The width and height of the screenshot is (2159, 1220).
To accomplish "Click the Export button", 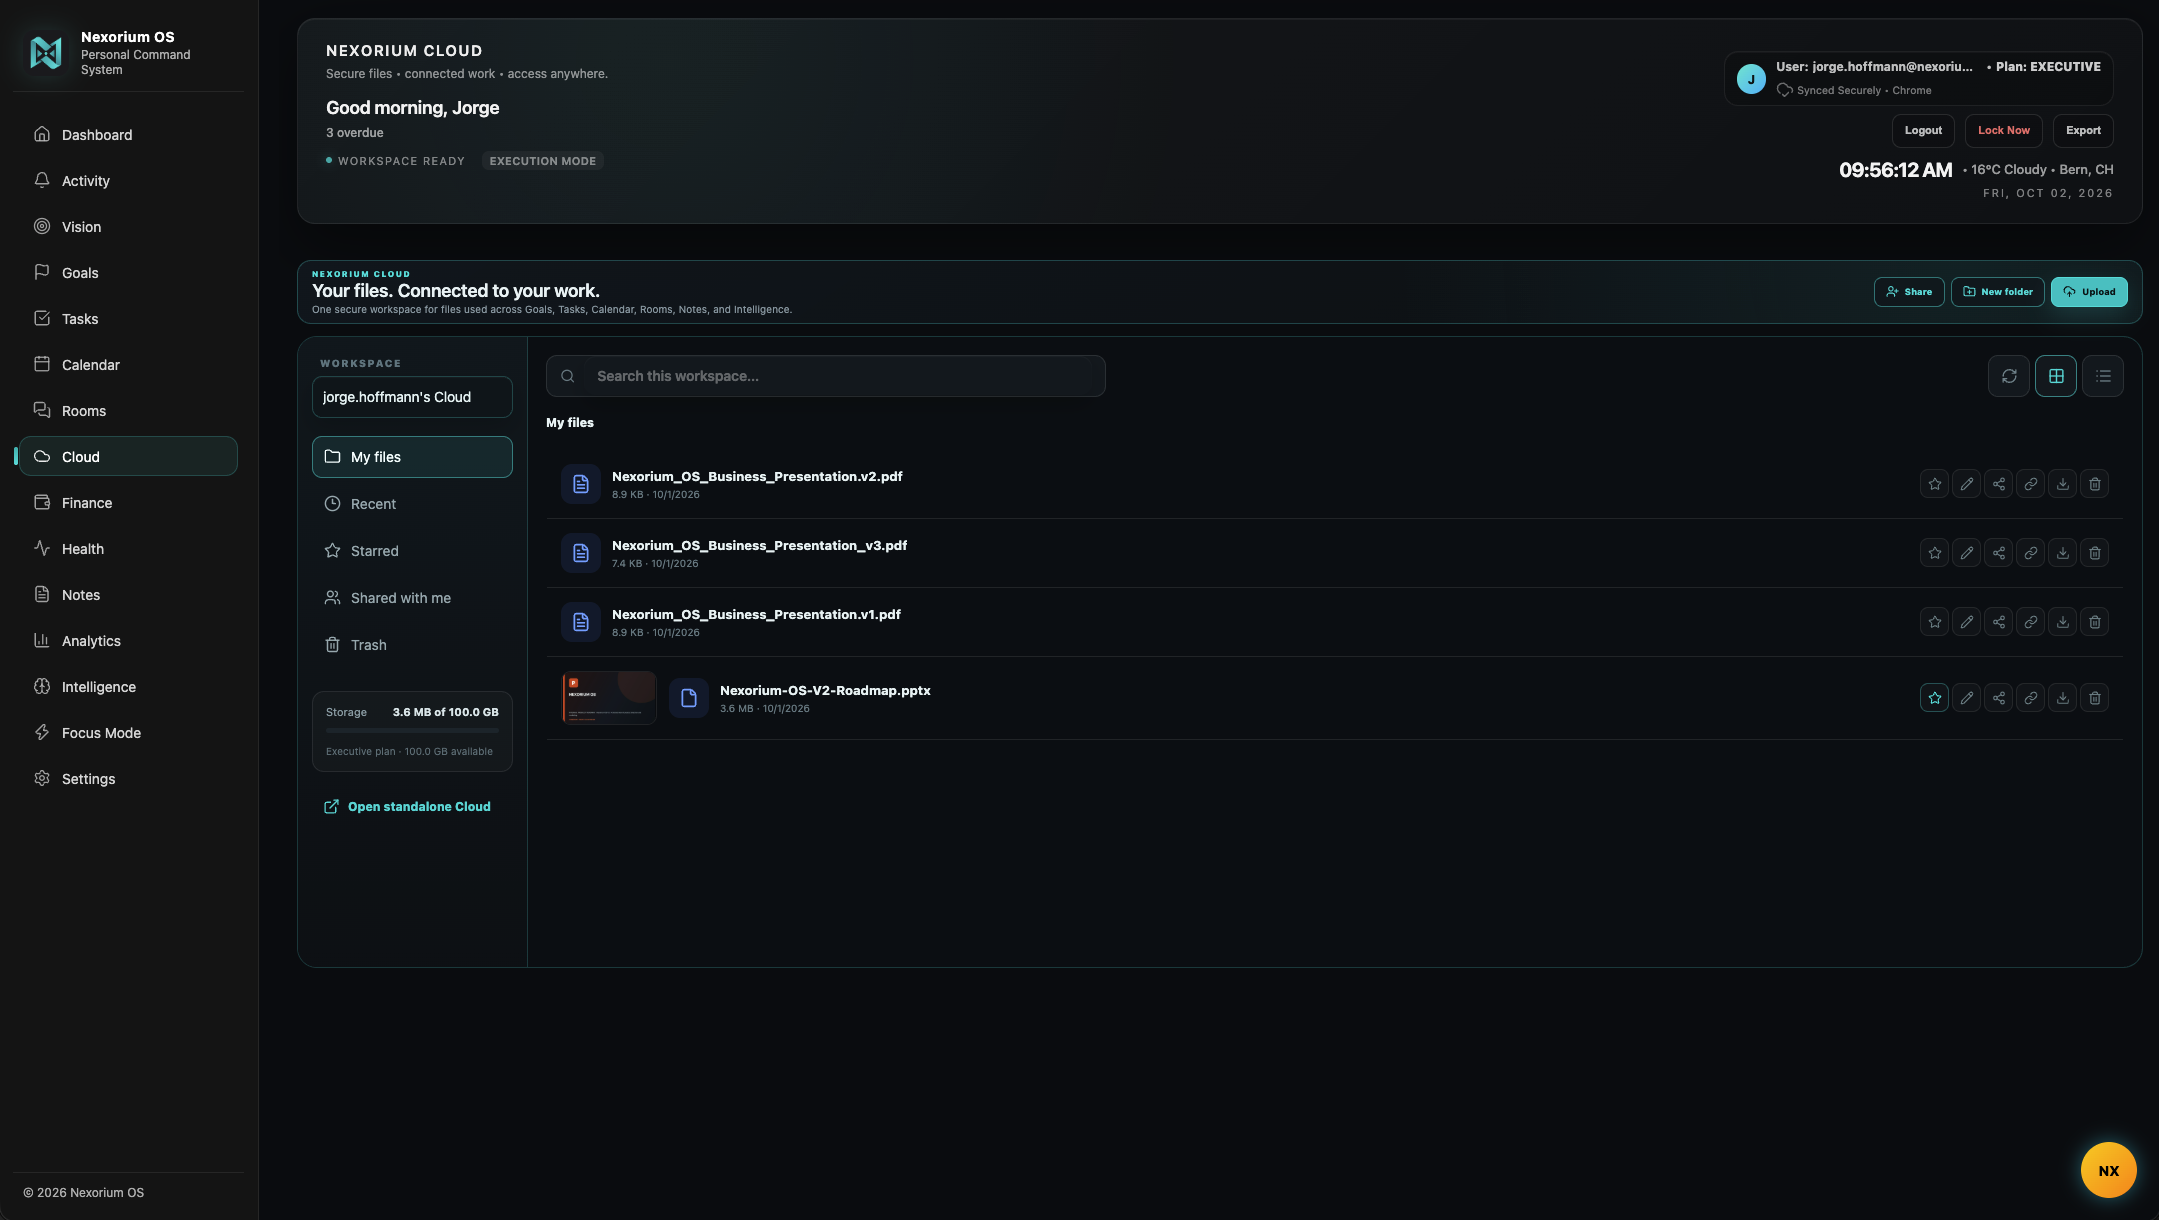I will pyautogui.click(x=2083, y=131).
